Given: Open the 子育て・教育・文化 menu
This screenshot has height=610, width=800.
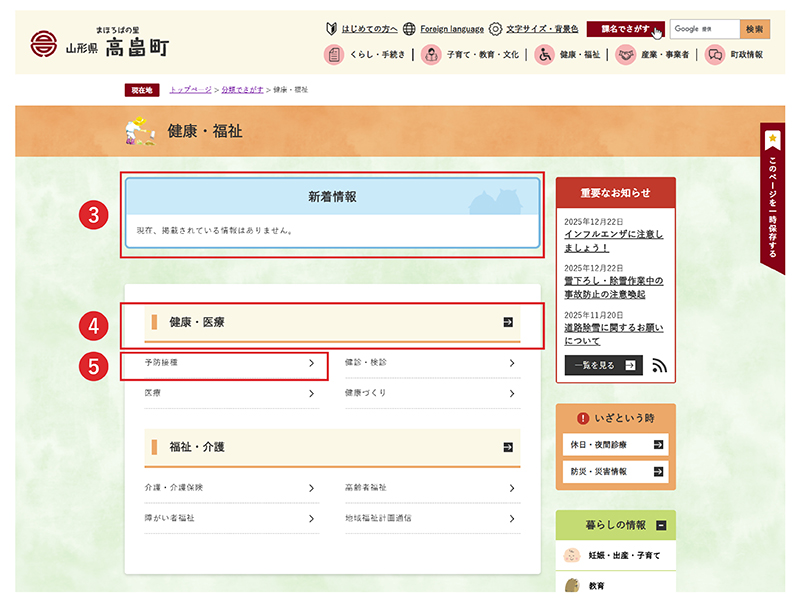Looking at the screenshot, I should click(x=431, y=56).
